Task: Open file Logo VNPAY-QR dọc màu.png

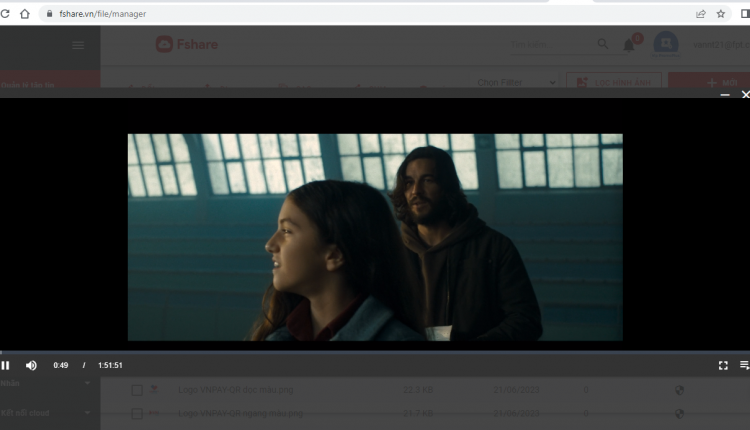Action: (x=235, y=390)
